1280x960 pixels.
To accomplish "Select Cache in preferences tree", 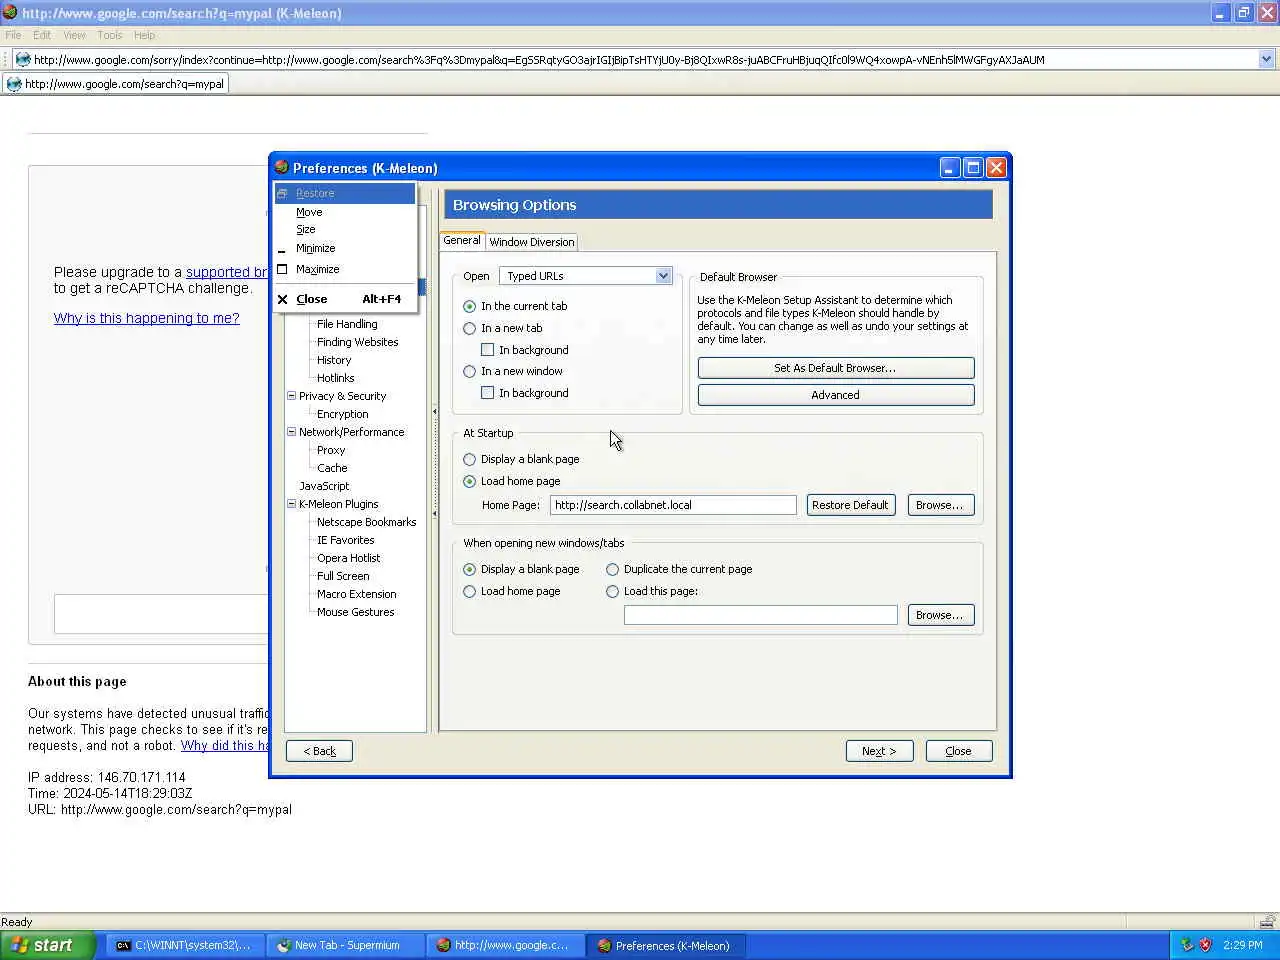I will tap(332, 468).
